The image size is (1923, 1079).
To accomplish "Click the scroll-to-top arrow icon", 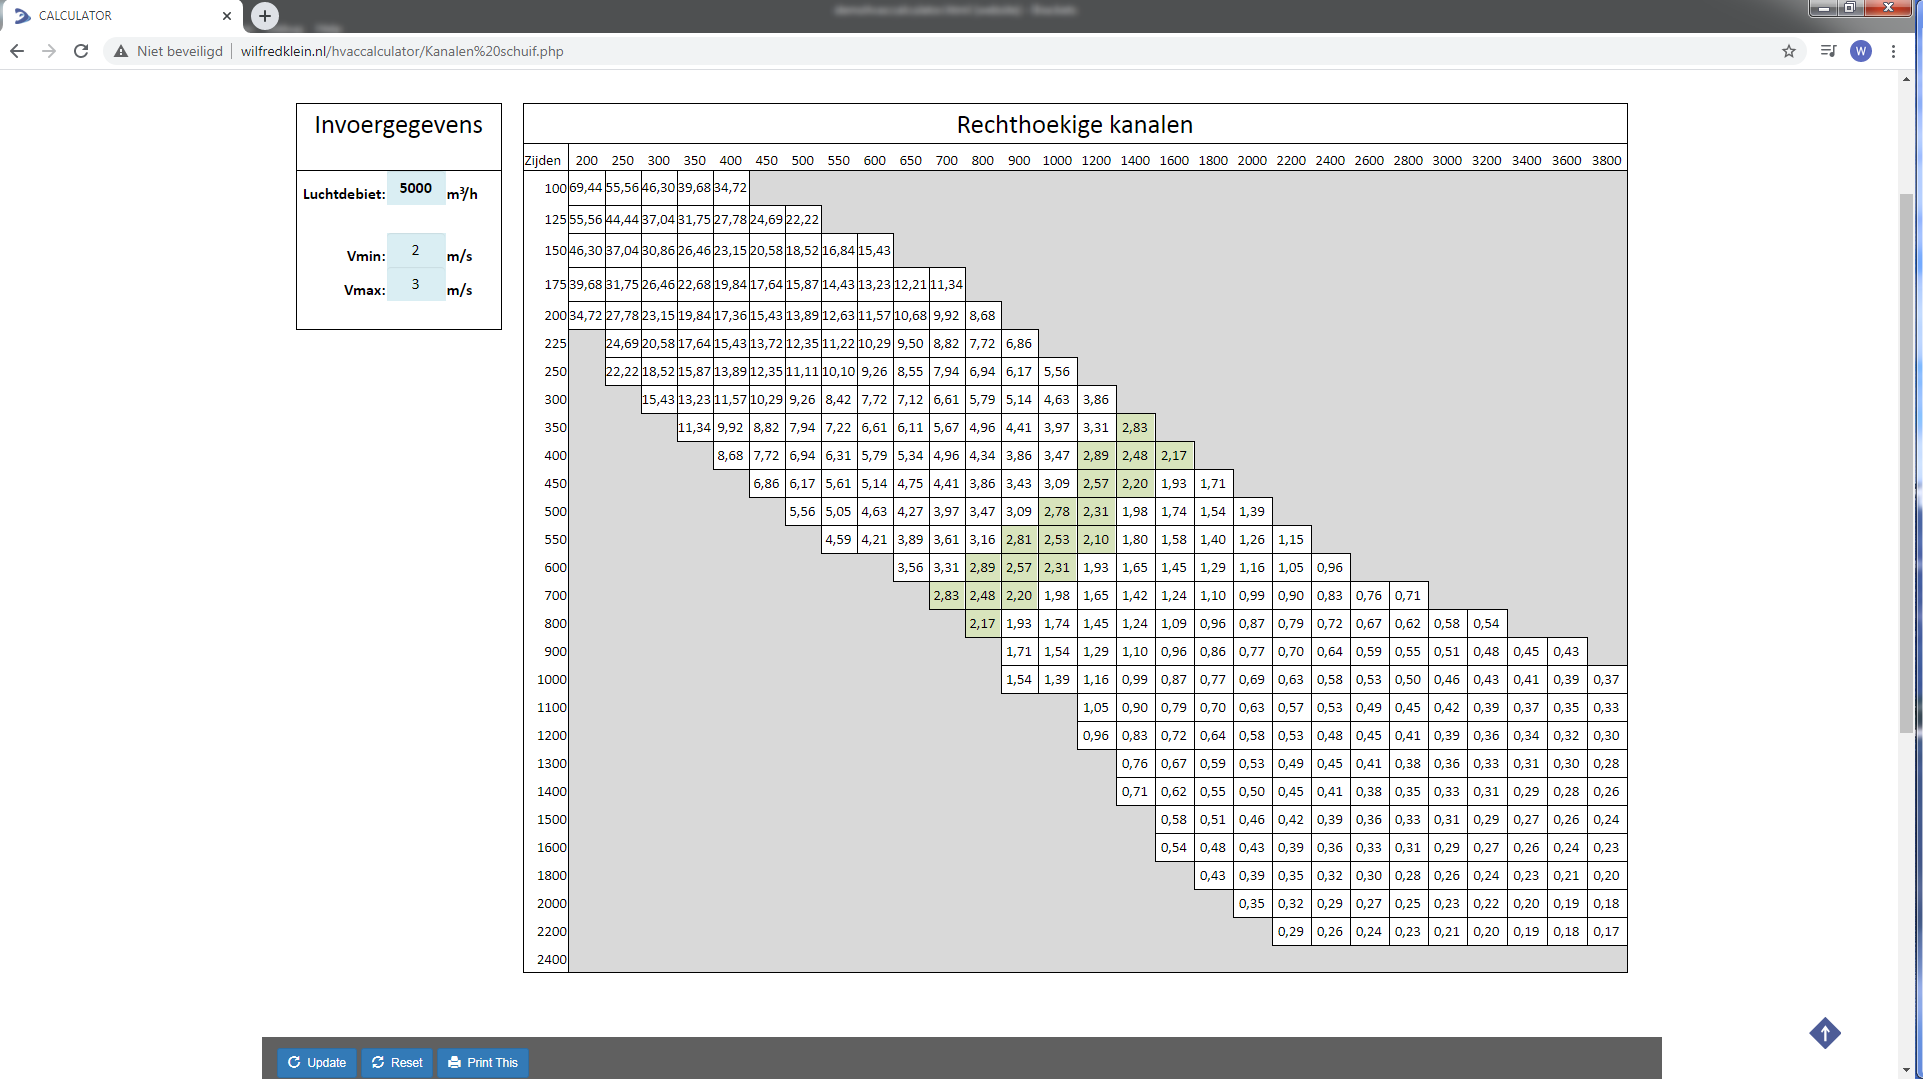I will (x=1824, y=1033).
